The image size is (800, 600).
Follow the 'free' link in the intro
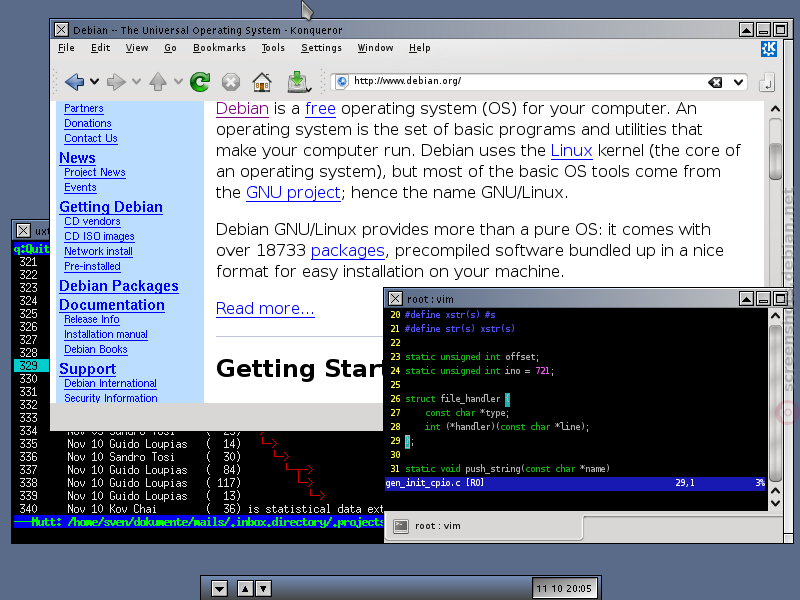(x=320, y=109)
